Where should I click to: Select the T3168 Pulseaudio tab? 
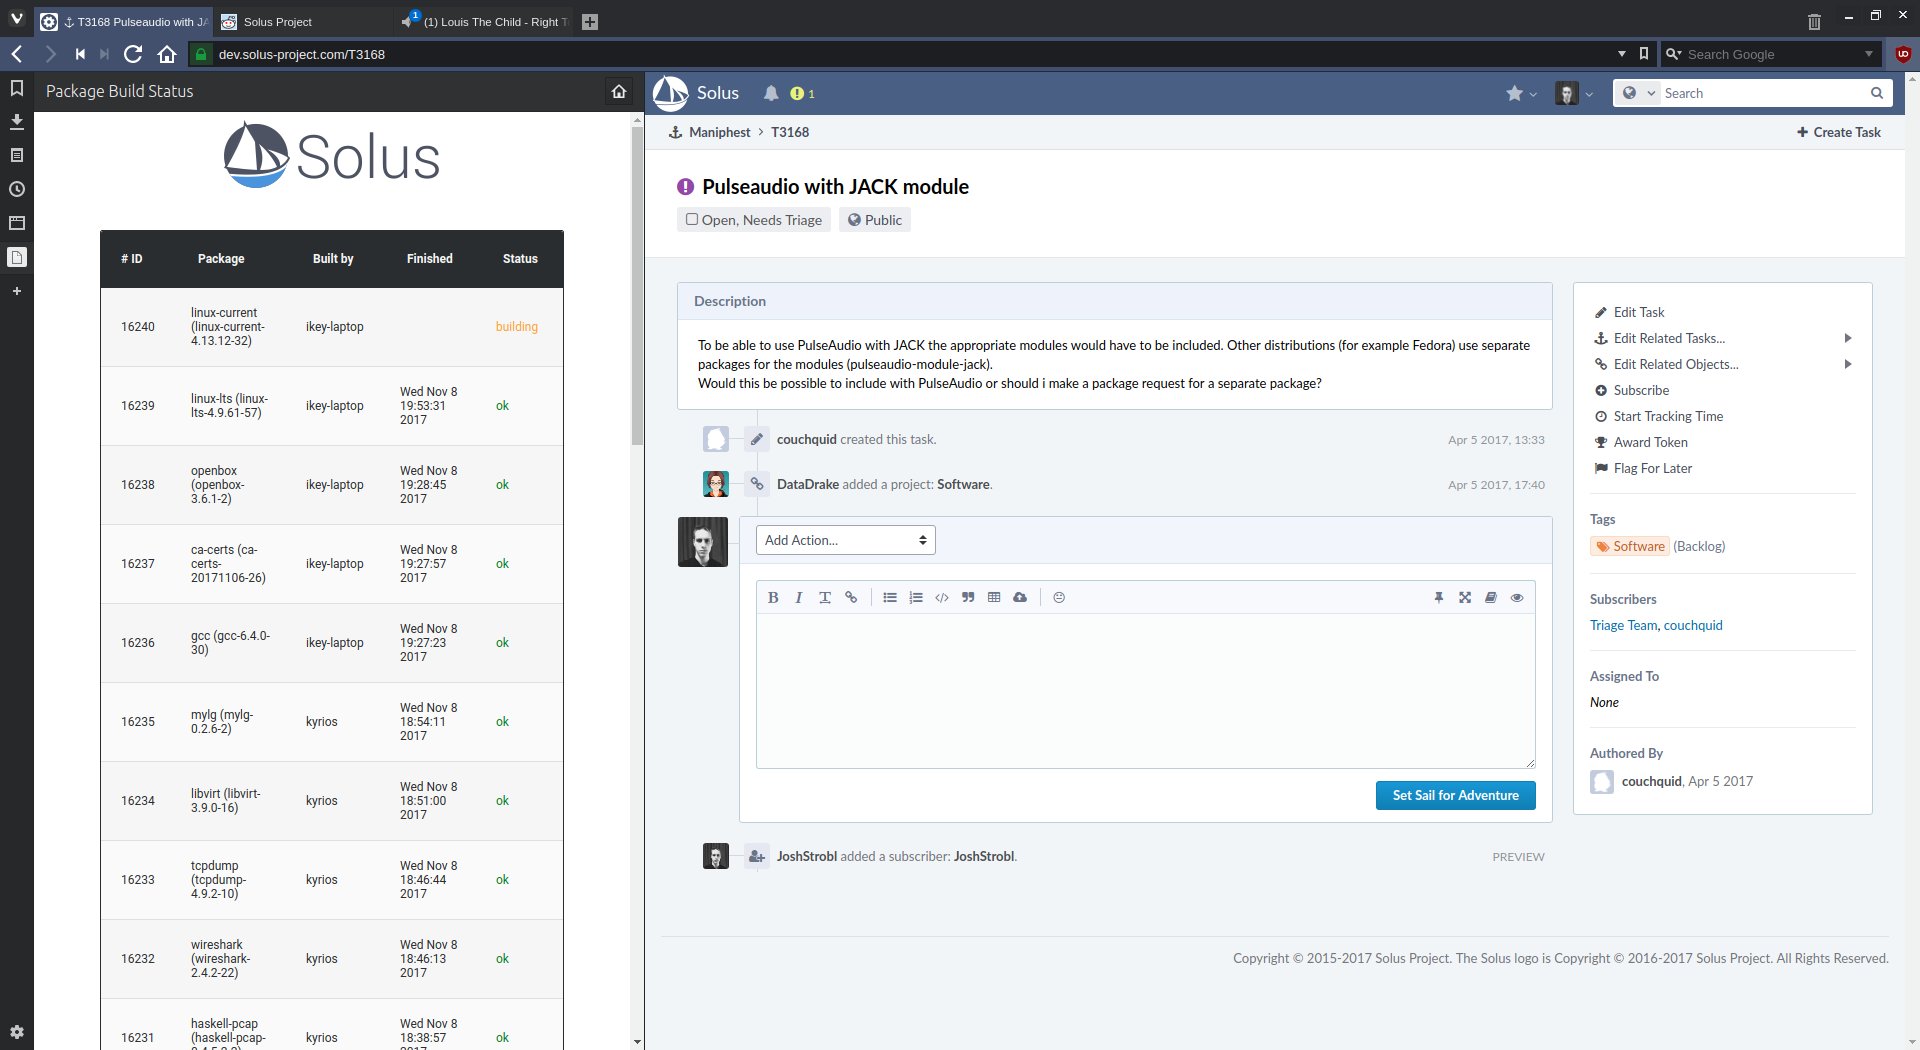(x=124, y=22)
